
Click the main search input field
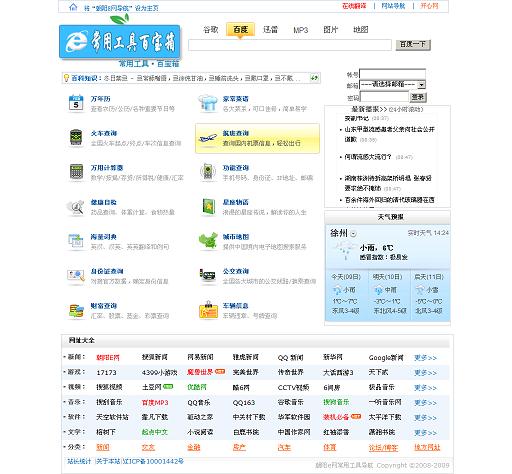(290, 45)
